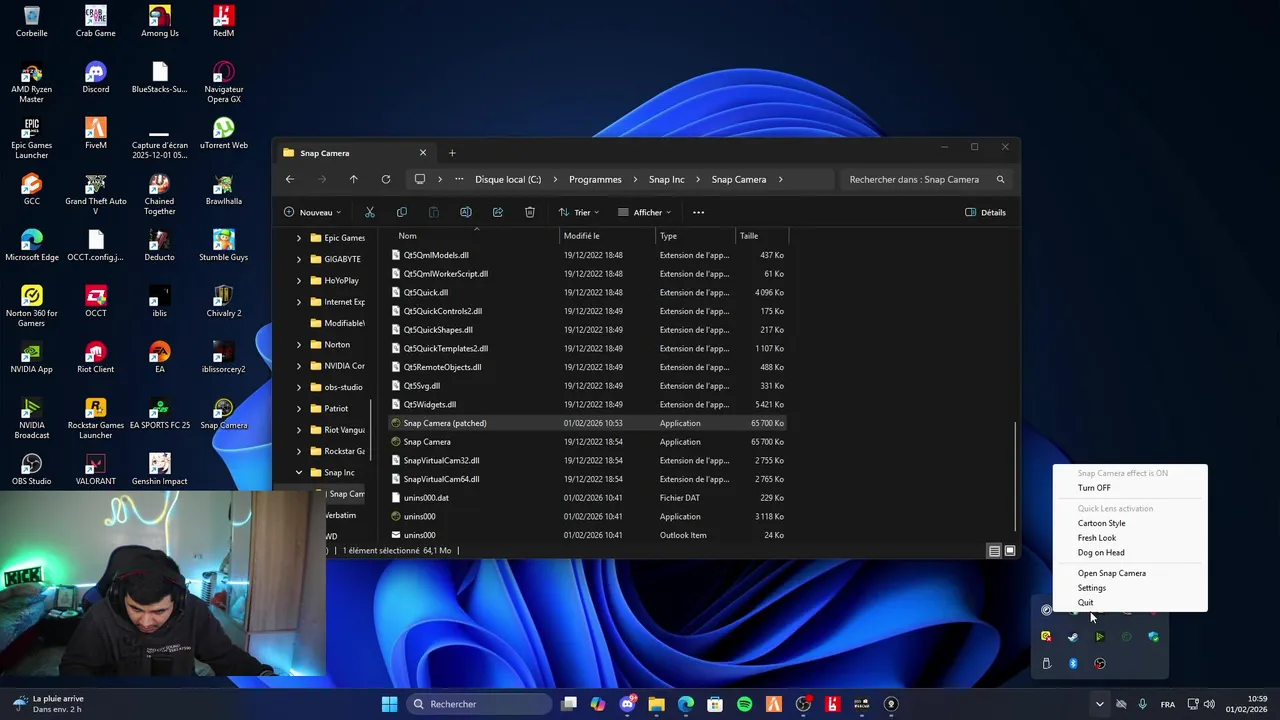Click the Rename icon in Explorer toolbar
Image resolution: width=1280 pixels, height=720 pixels.
tap(466, 212)
